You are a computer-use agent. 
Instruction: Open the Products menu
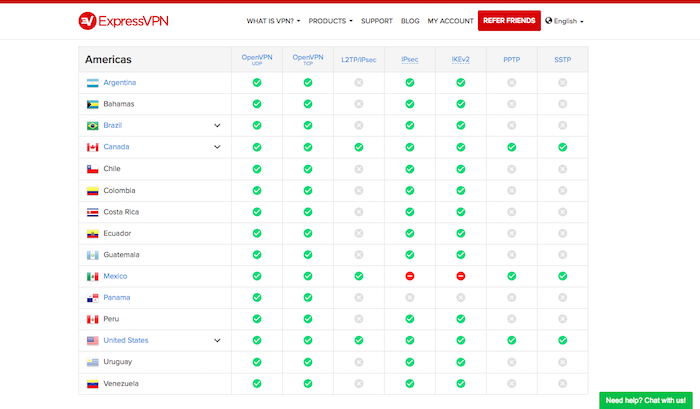pos(330,21)
